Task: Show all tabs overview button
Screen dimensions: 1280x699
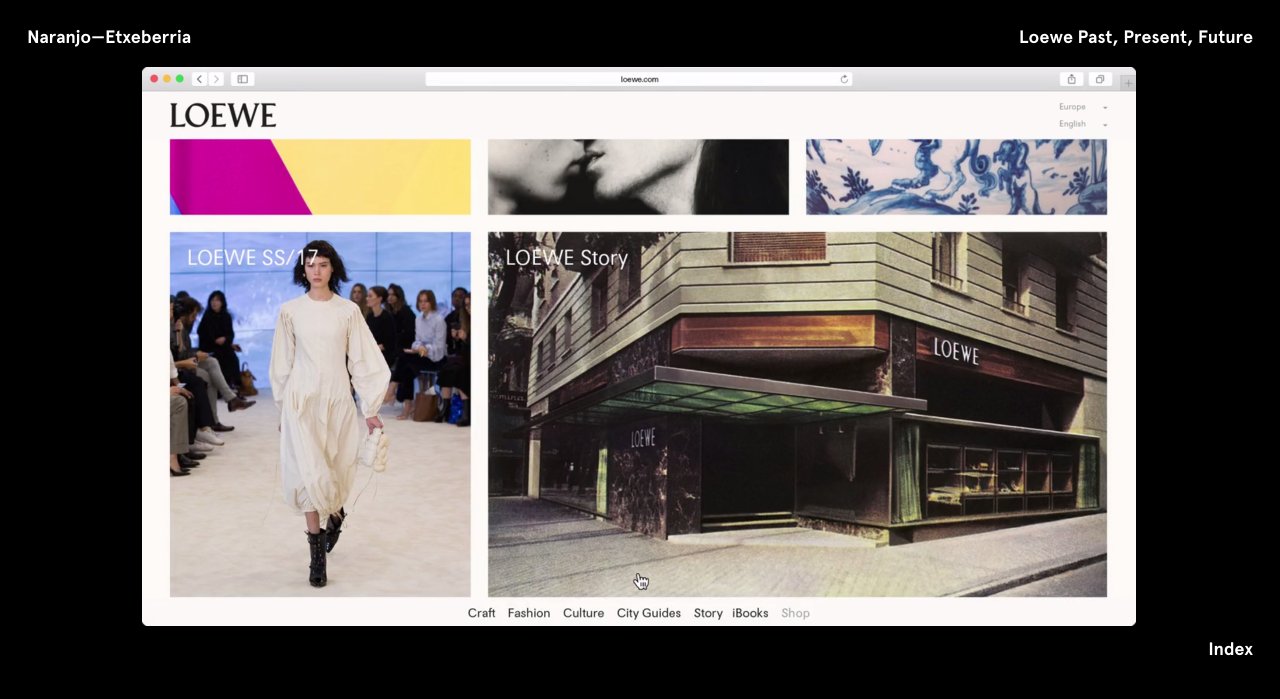Action: (1099, 79)
